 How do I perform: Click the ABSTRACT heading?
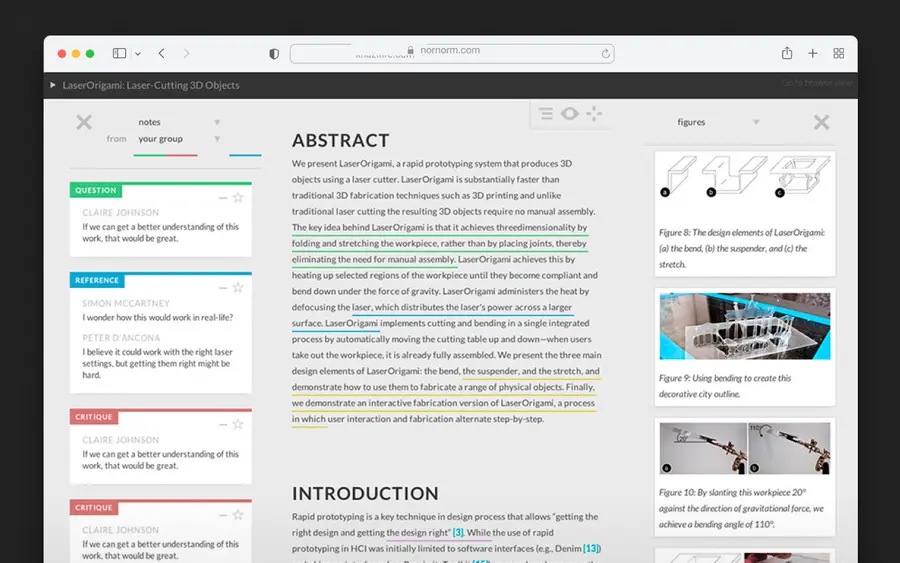tap(340, 140)
